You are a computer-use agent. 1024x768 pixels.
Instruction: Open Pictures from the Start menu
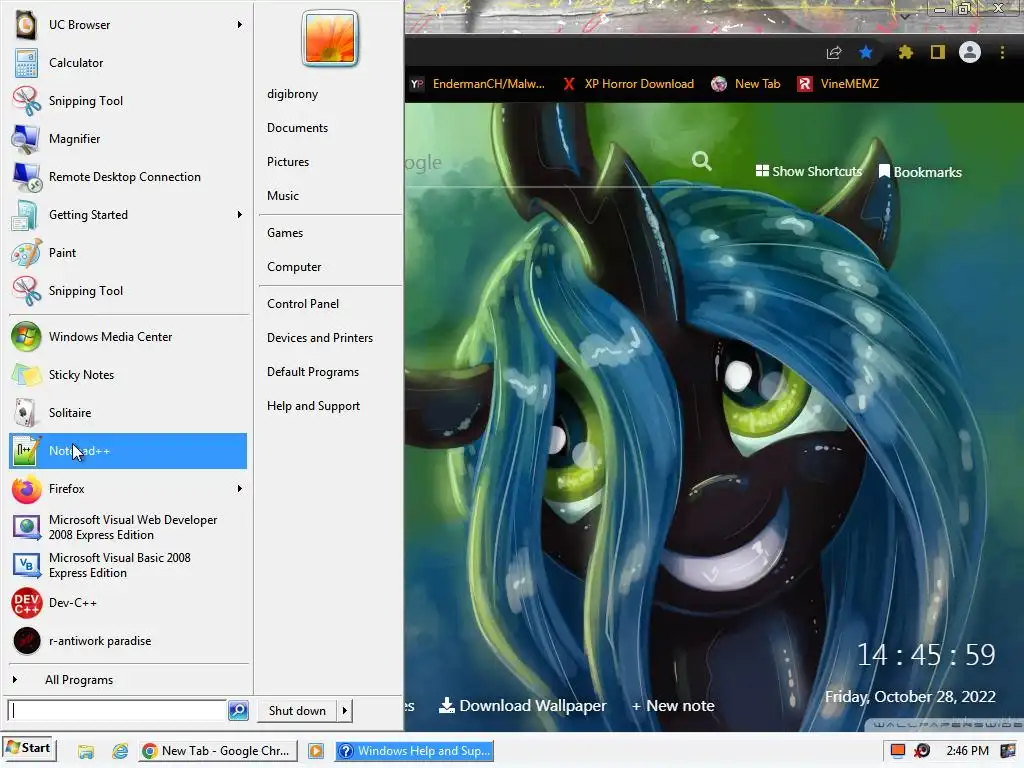tap(288, 162)
